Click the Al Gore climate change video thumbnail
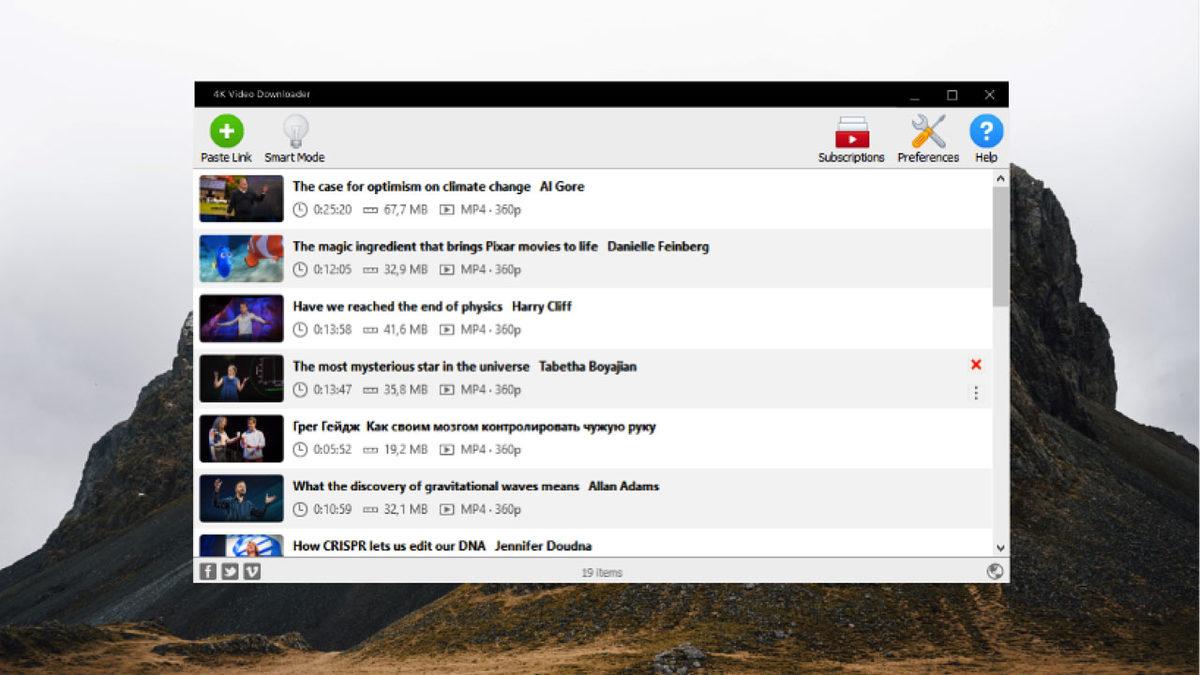The width and height of the screenshot is (1200, 675). point(240,198)
